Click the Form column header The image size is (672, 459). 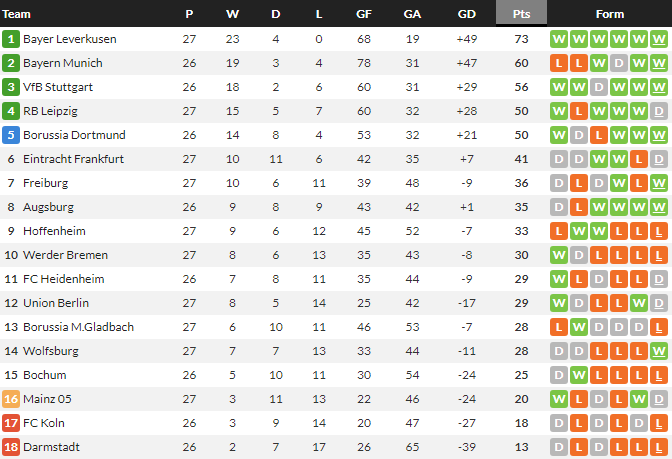point(609,14)
